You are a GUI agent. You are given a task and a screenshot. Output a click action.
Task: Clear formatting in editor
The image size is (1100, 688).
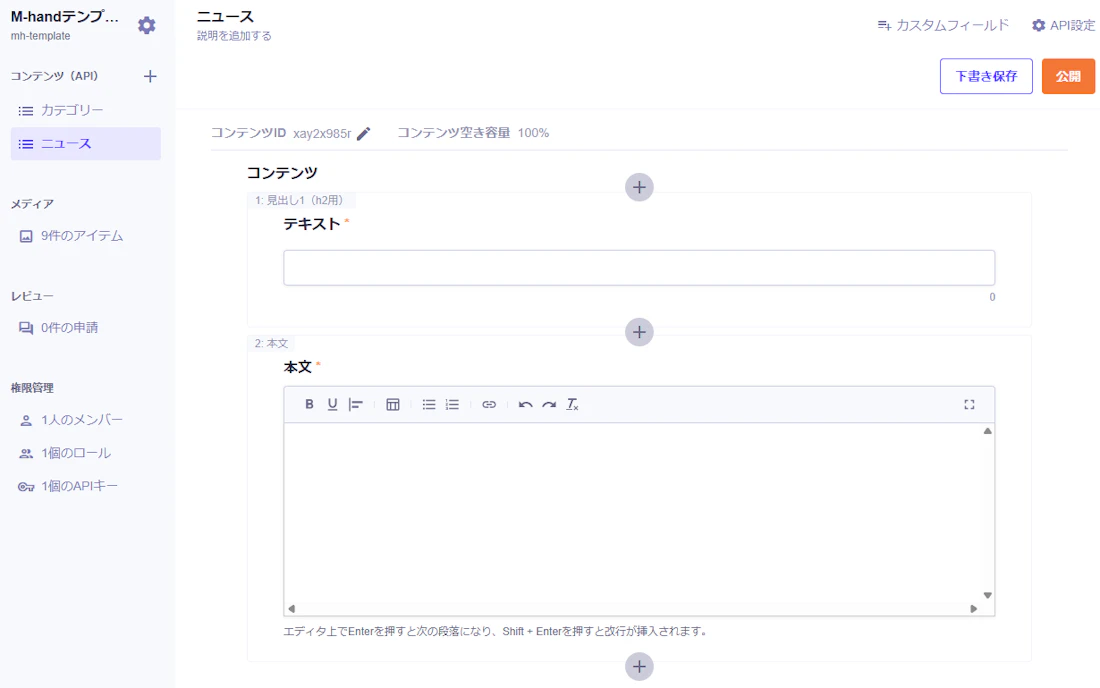[572, 404]
